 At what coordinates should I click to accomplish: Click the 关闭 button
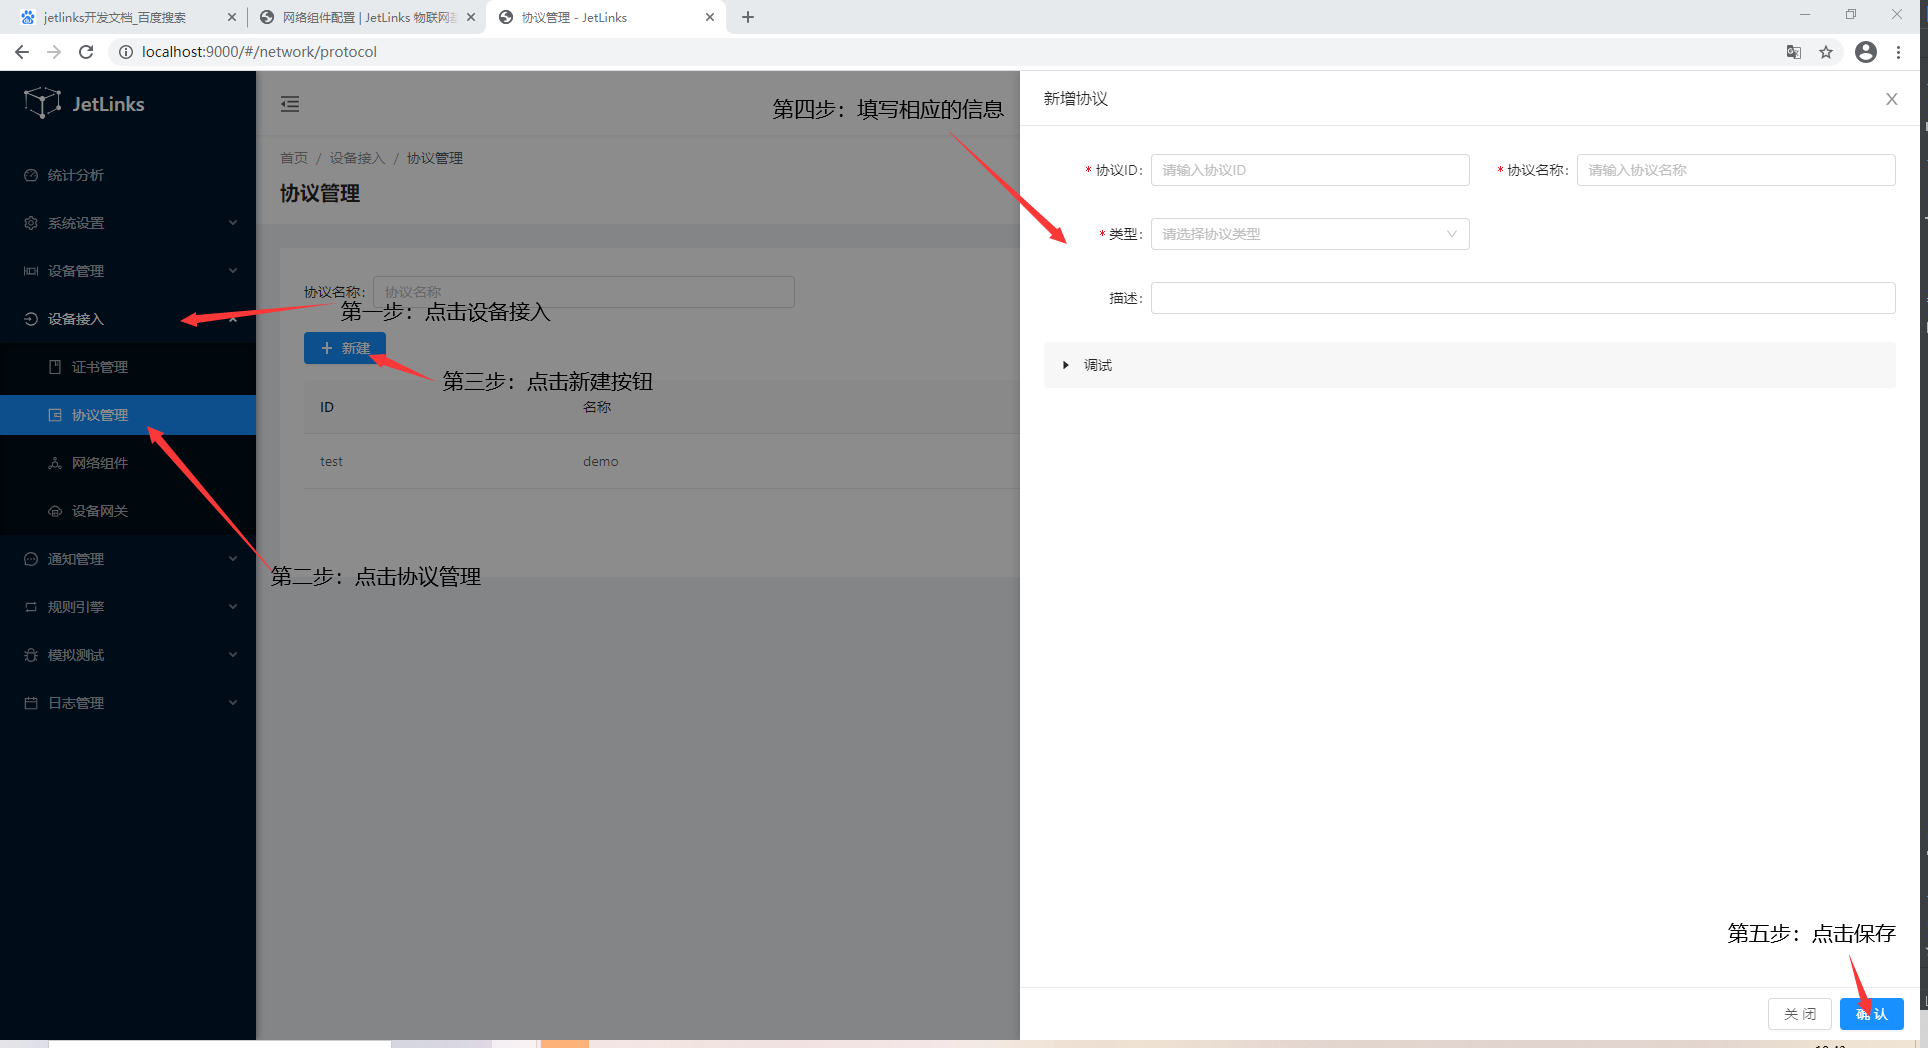click(1799, 1014)
